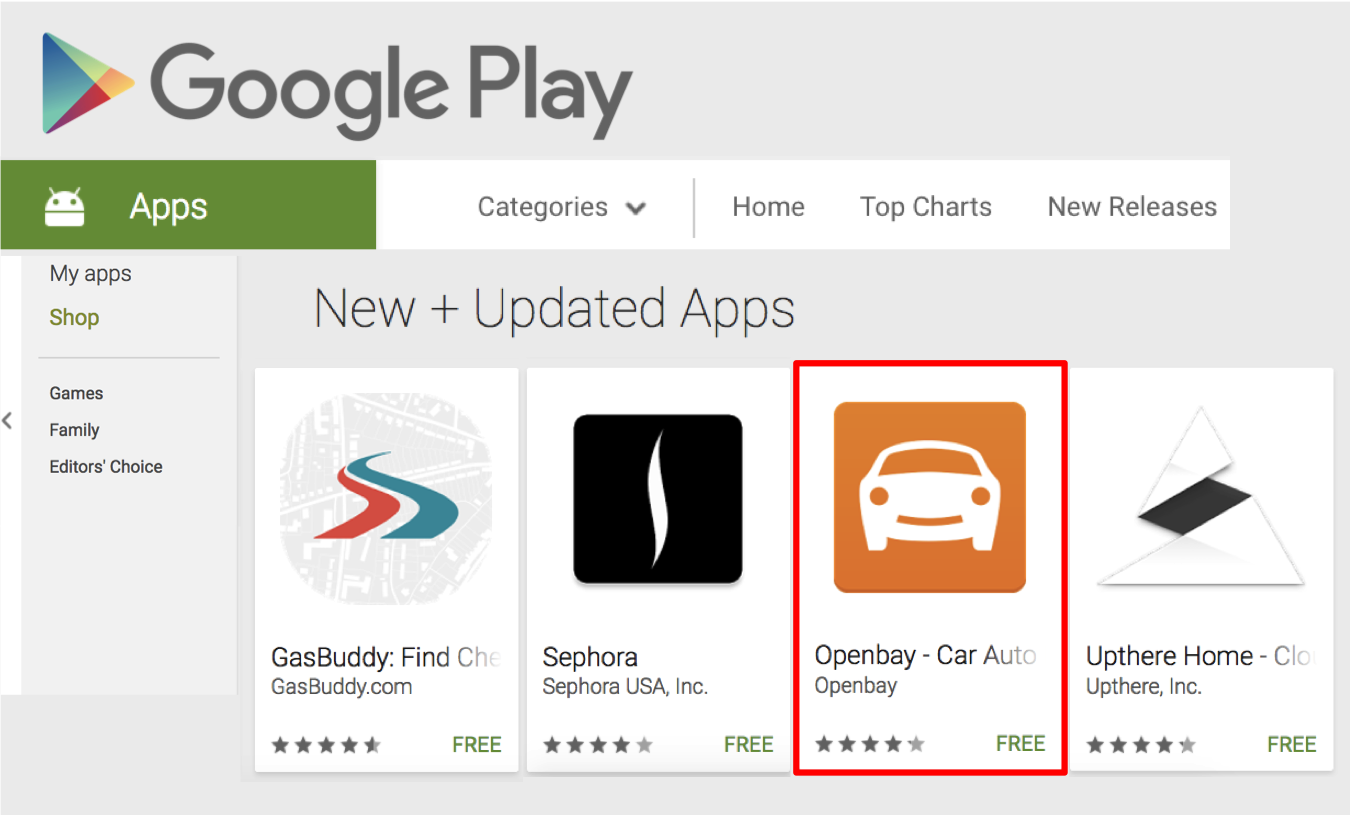Open My apps in sidebar
1351x816 pixels.
coord(90,274)
